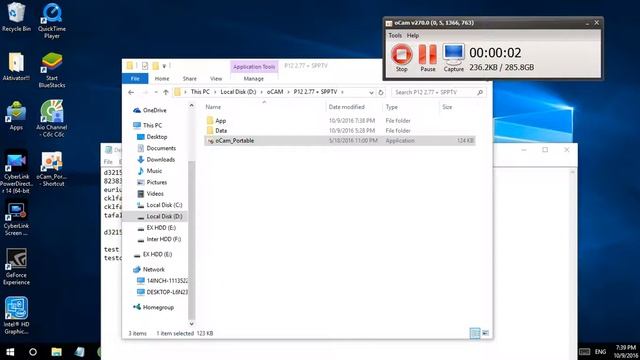Go back with the Explorer back arrow
This screenshot has width=640, height=360.
pyautogui.click(x=131, y=92)
